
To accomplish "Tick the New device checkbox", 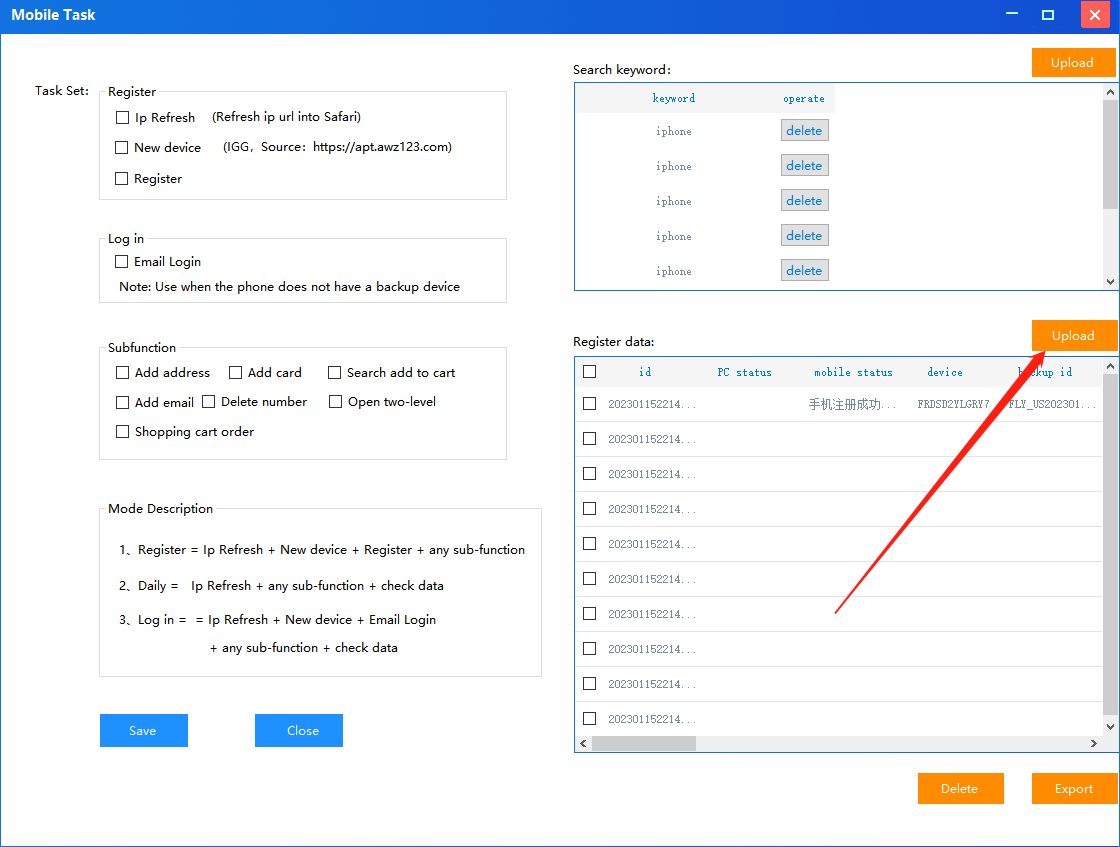I will pyautogui.click(x=121, y=148).
